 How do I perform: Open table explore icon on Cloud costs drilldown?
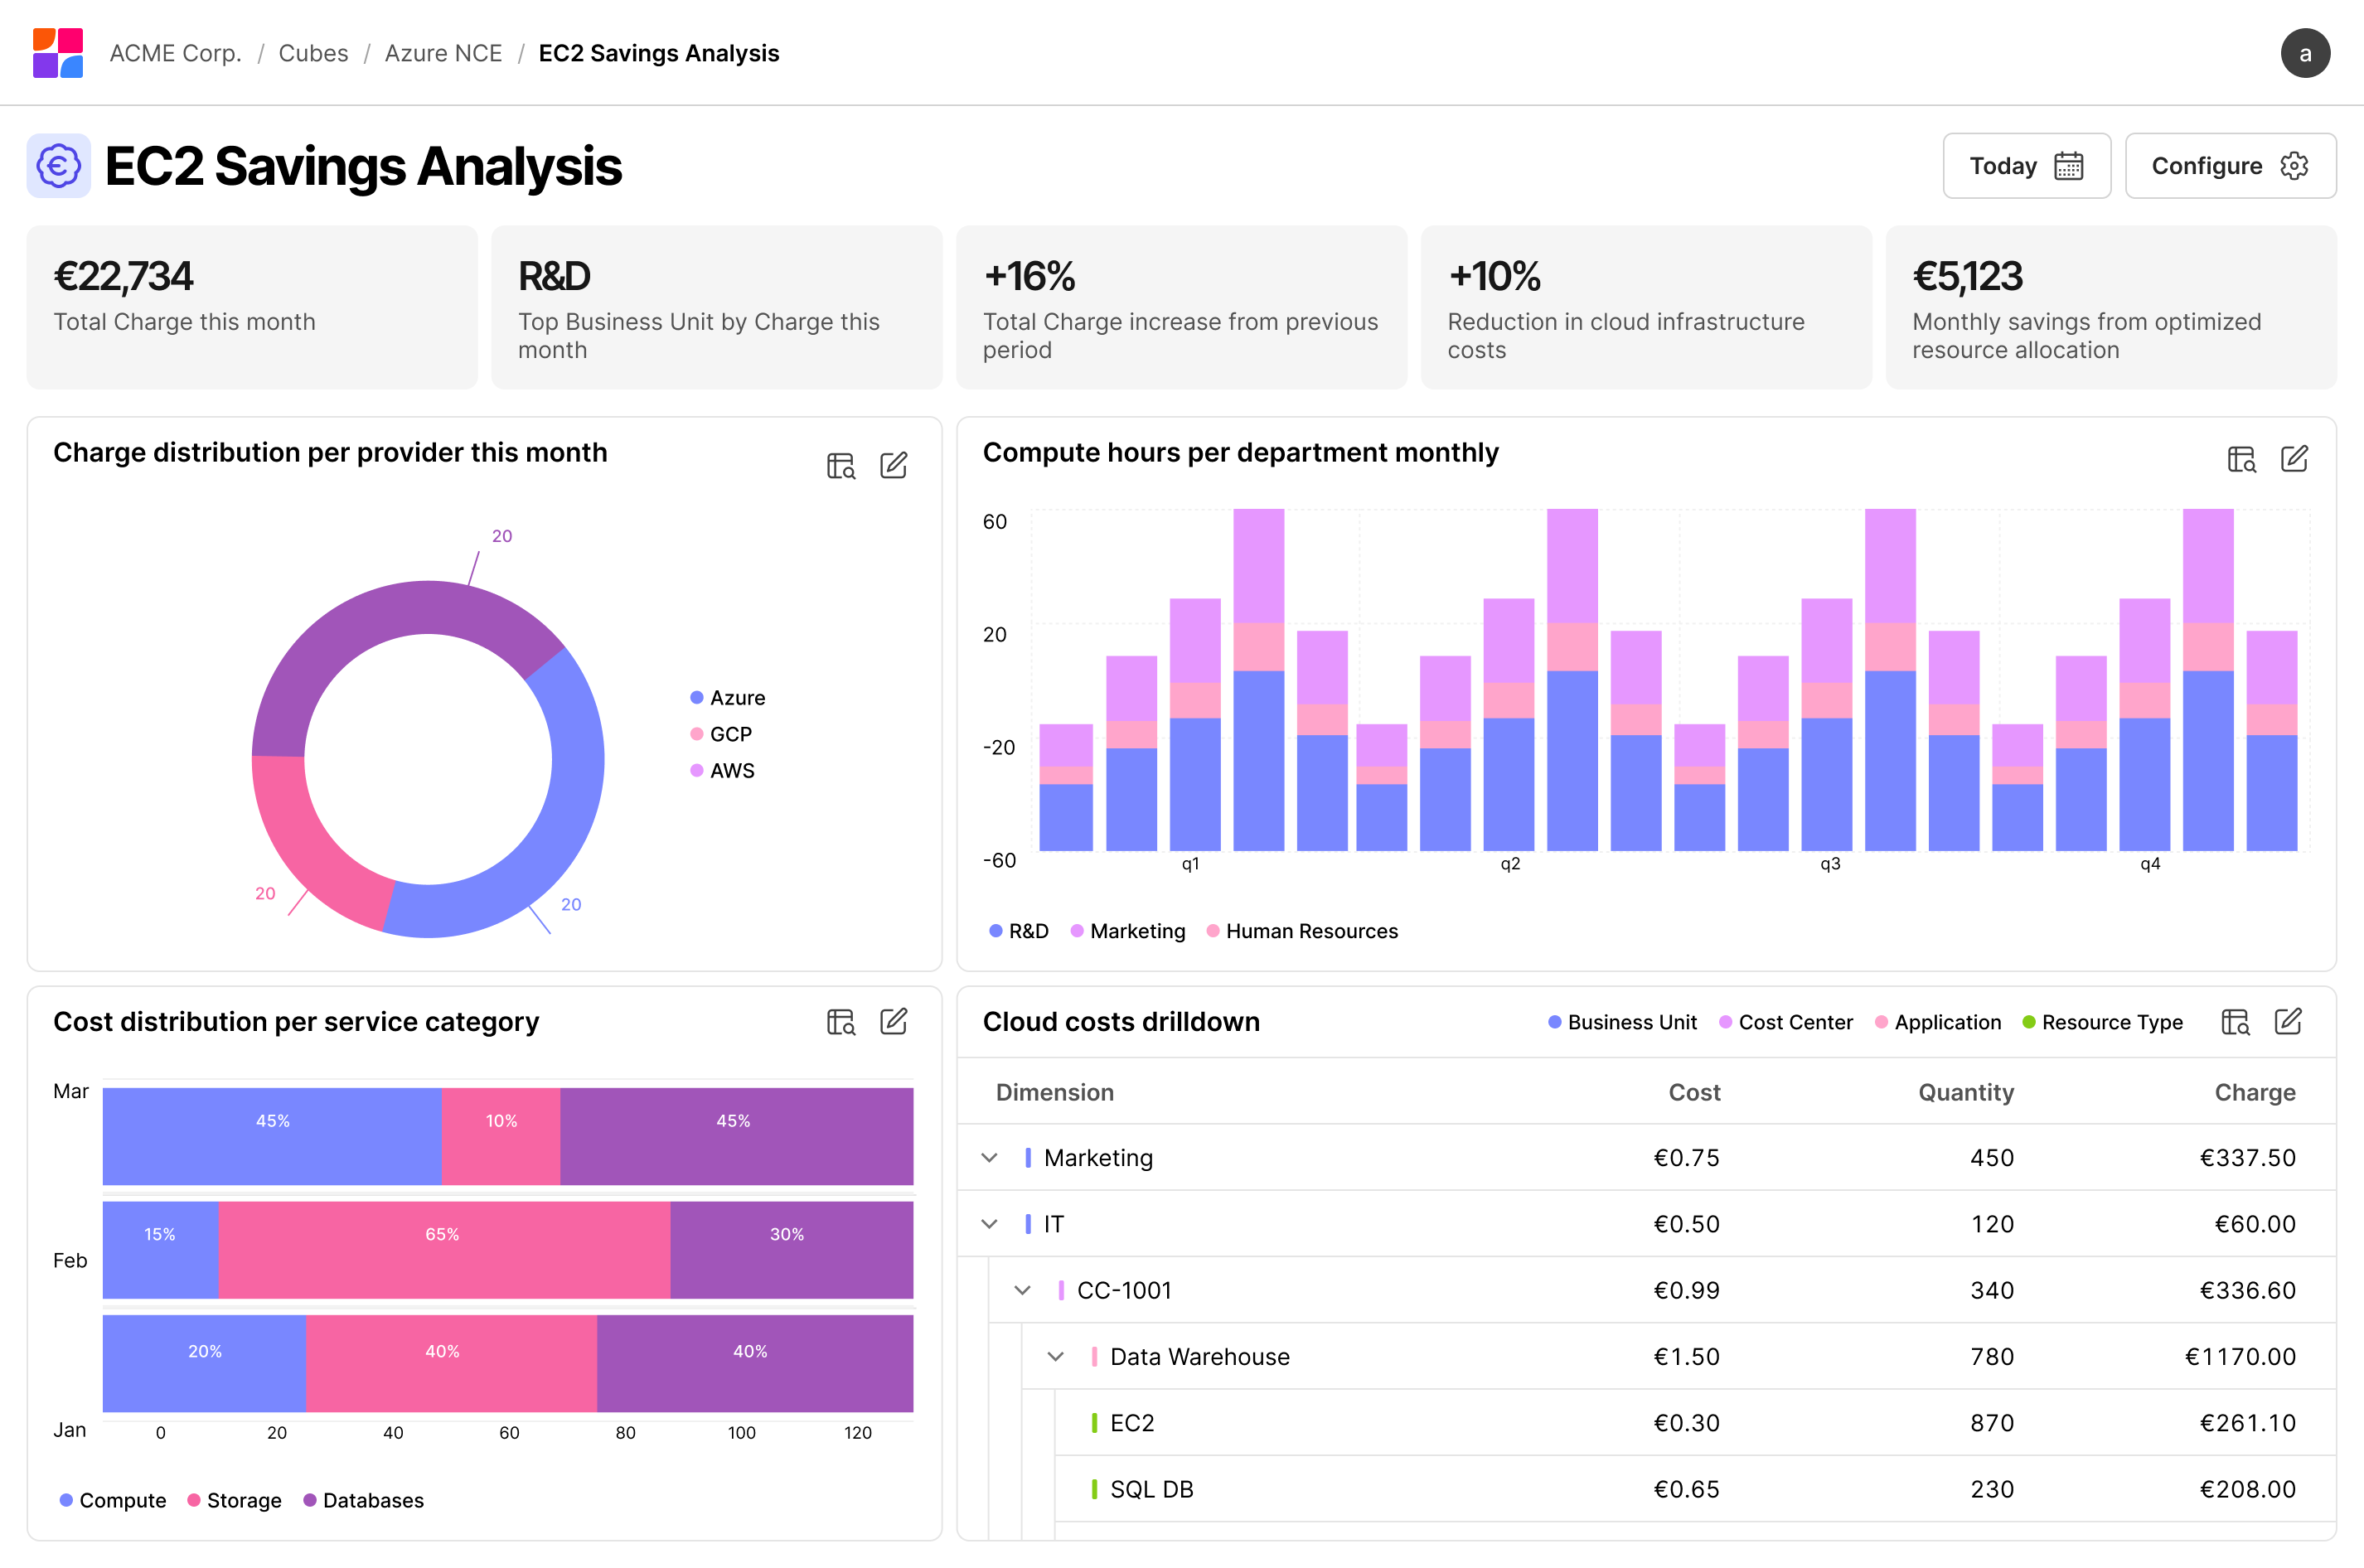(x=2235, y=1022)
